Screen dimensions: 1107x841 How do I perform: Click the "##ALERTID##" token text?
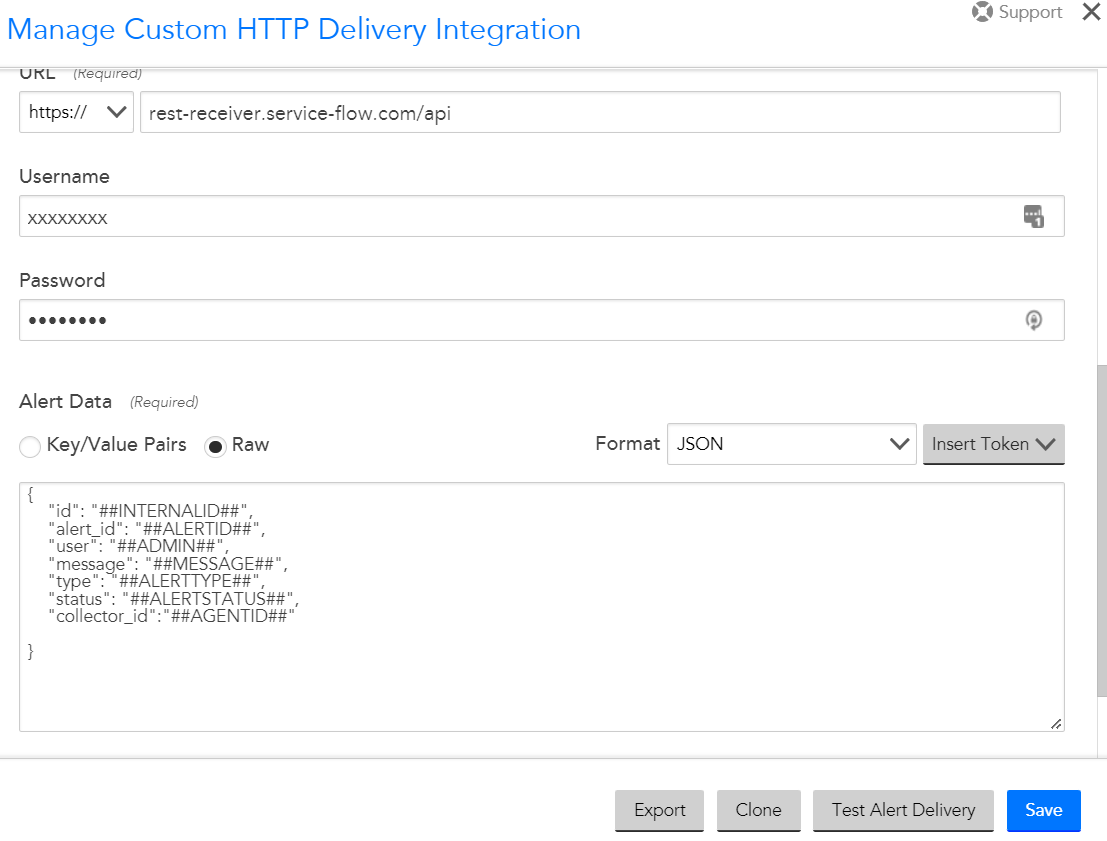198,529
